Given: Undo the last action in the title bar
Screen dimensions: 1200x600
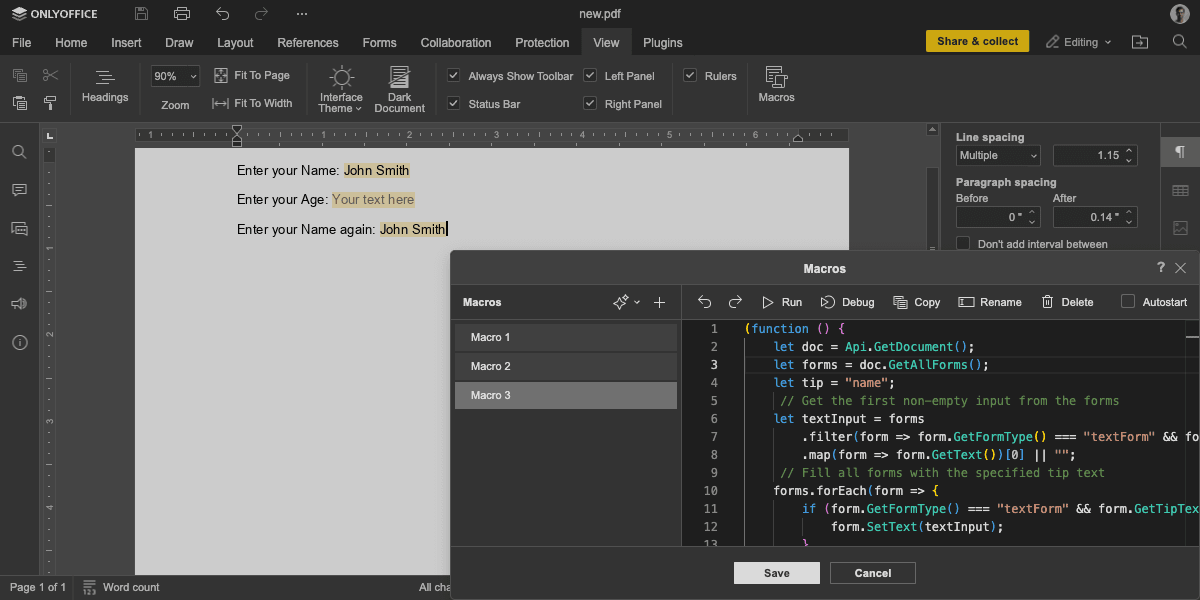Looking at the screenshot, I should 222,14.
